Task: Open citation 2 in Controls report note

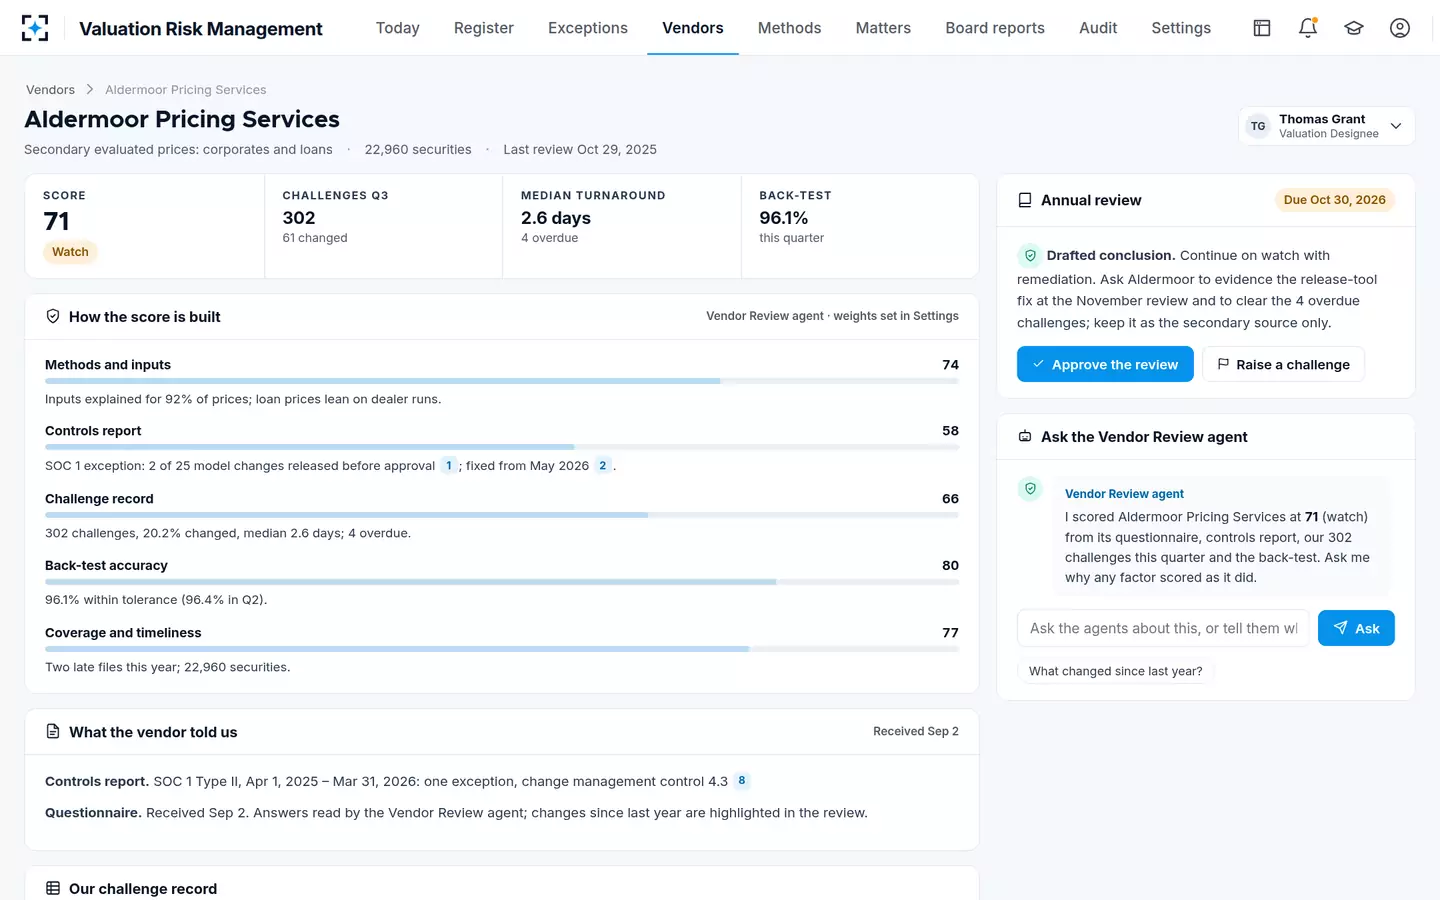Action: pyautogui.click(x=603, y=465)
